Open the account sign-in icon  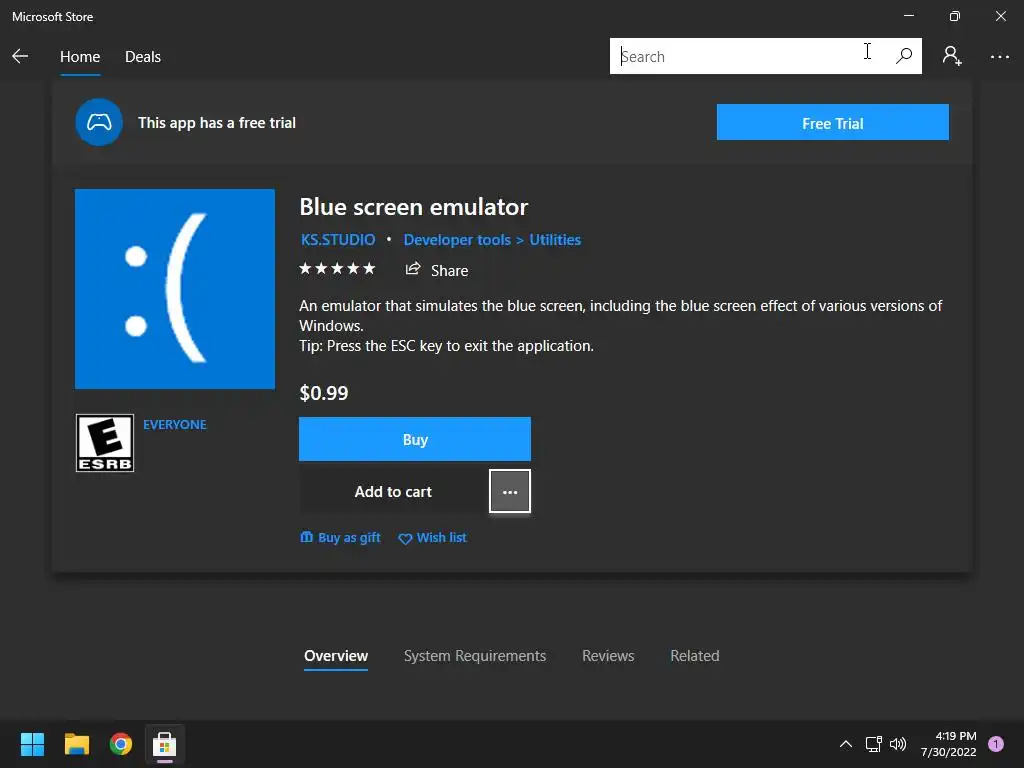point(952,56)
